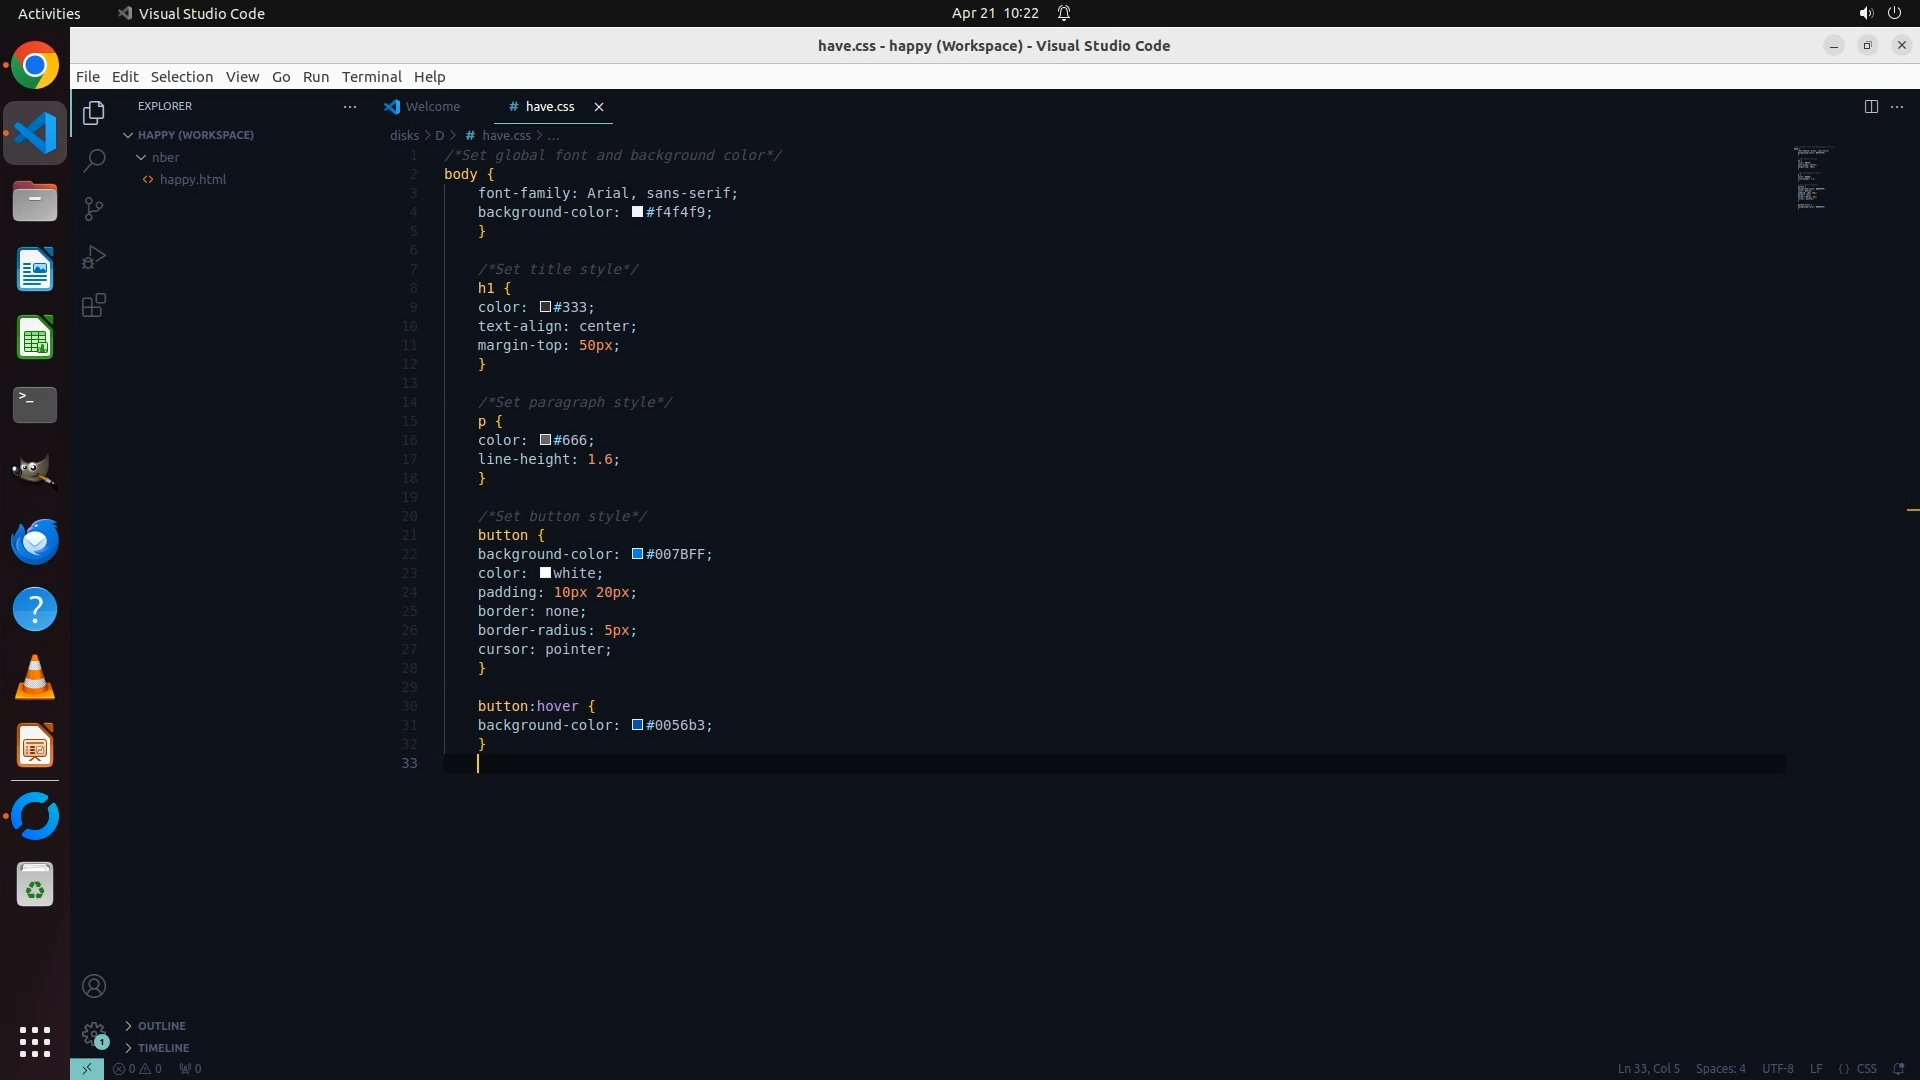The height and width of the screenshot is (1080, 1920).
Task: Click the Spaces: 4 indentation button
Action: tap(1720, 1068)
